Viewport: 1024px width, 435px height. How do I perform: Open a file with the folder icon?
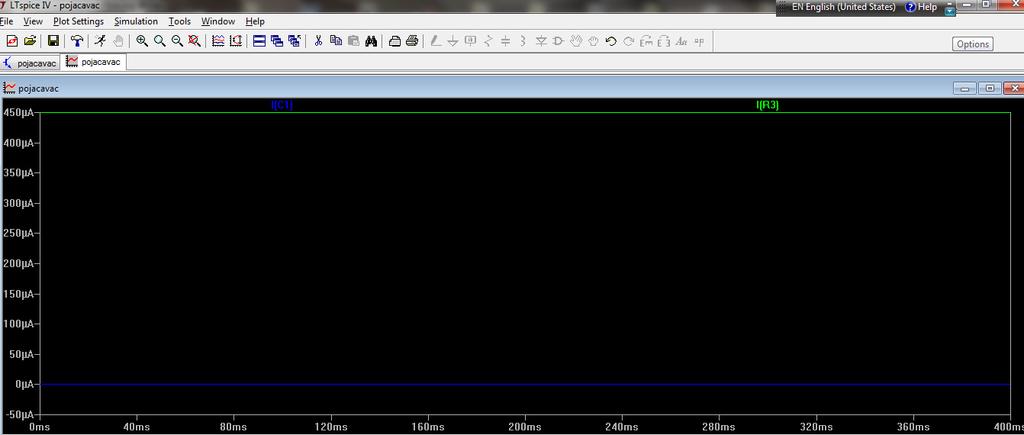[29, 41]
